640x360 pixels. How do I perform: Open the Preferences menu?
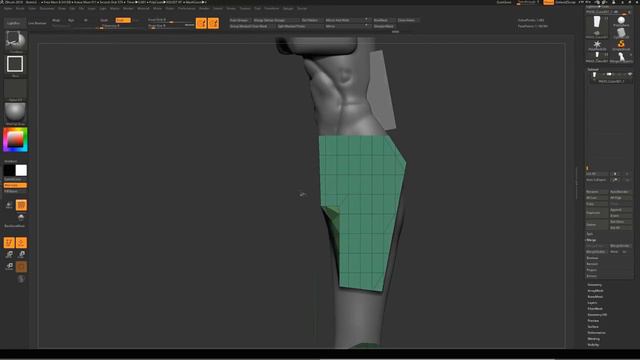tap(186, 8)
